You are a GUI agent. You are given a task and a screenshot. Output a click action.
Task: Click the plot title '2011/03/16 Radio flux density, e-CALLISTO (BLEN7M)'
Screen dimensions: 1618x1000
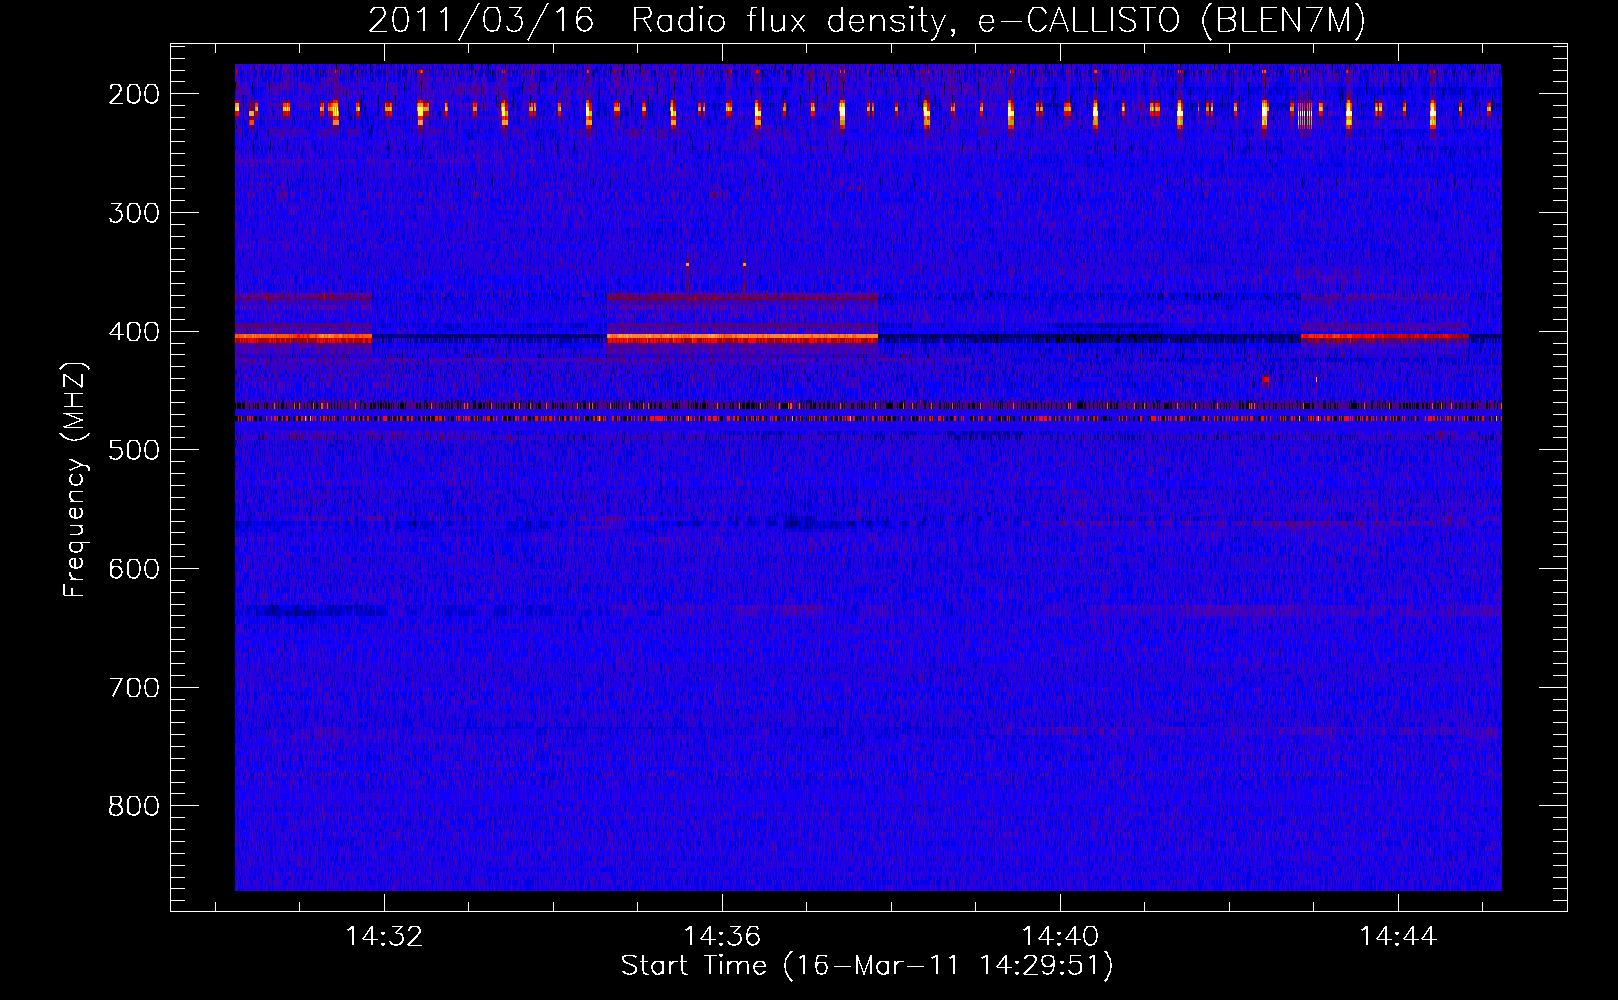coord(867,21)
